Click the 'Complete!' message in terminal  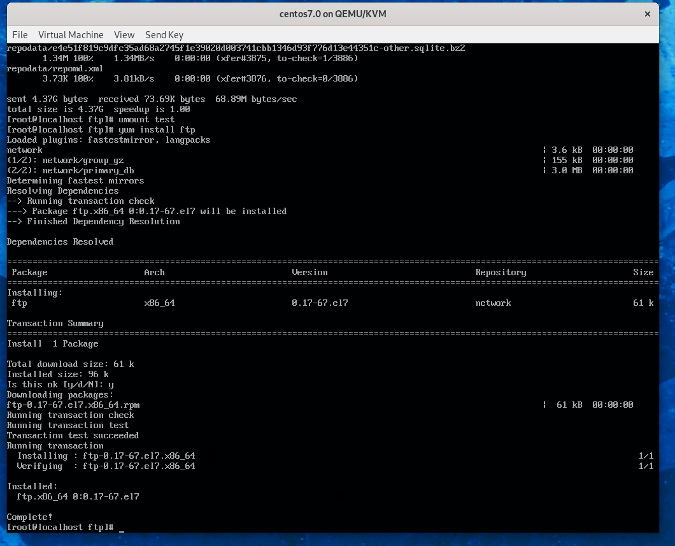tap(28, 516)
